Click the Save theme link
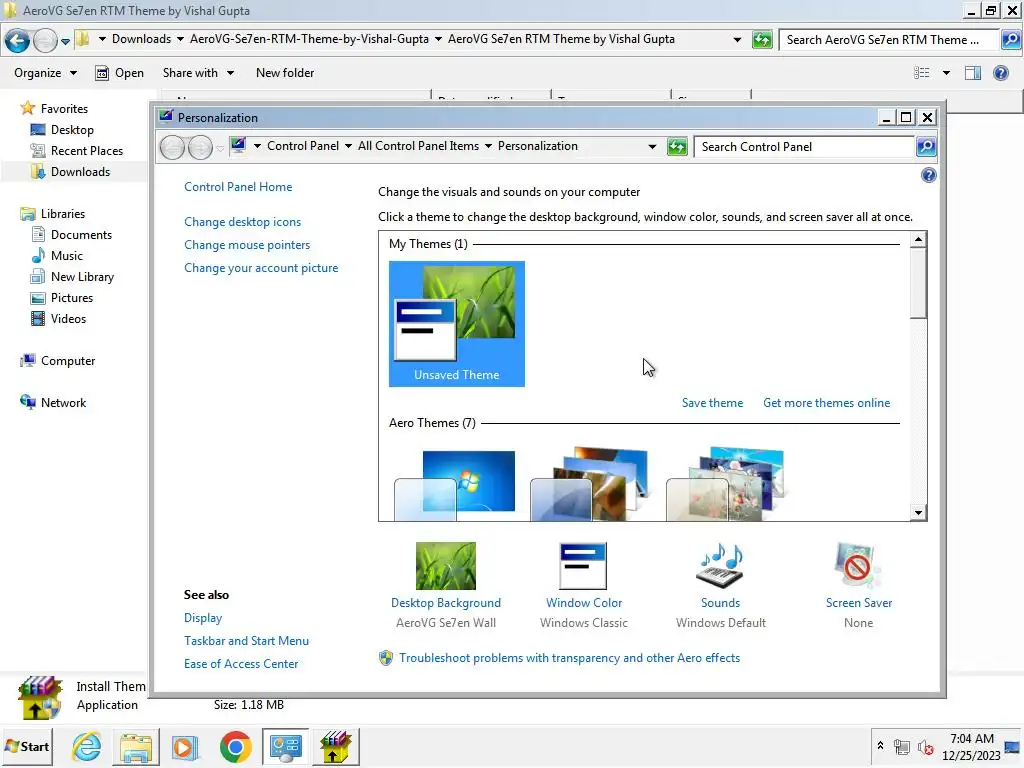Viewport: 1024px width, 768px height. click(712, 403)
